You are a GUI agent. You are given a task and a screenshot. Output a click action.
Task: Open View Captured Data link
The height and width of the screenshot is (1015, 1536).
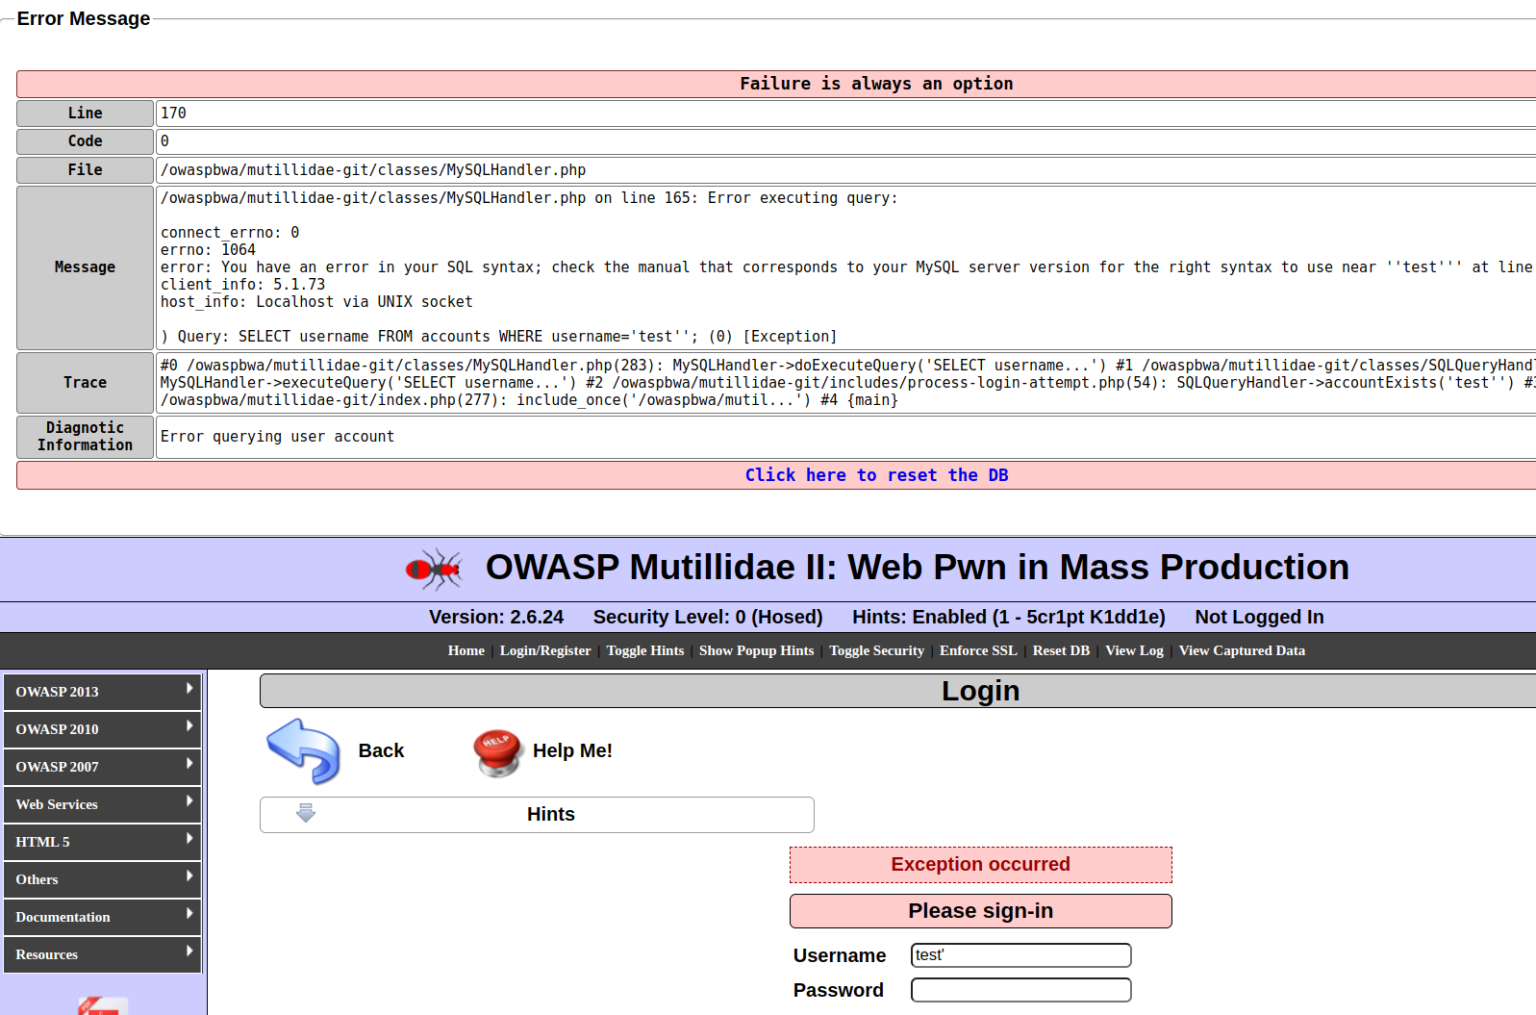click(1241, 650)
